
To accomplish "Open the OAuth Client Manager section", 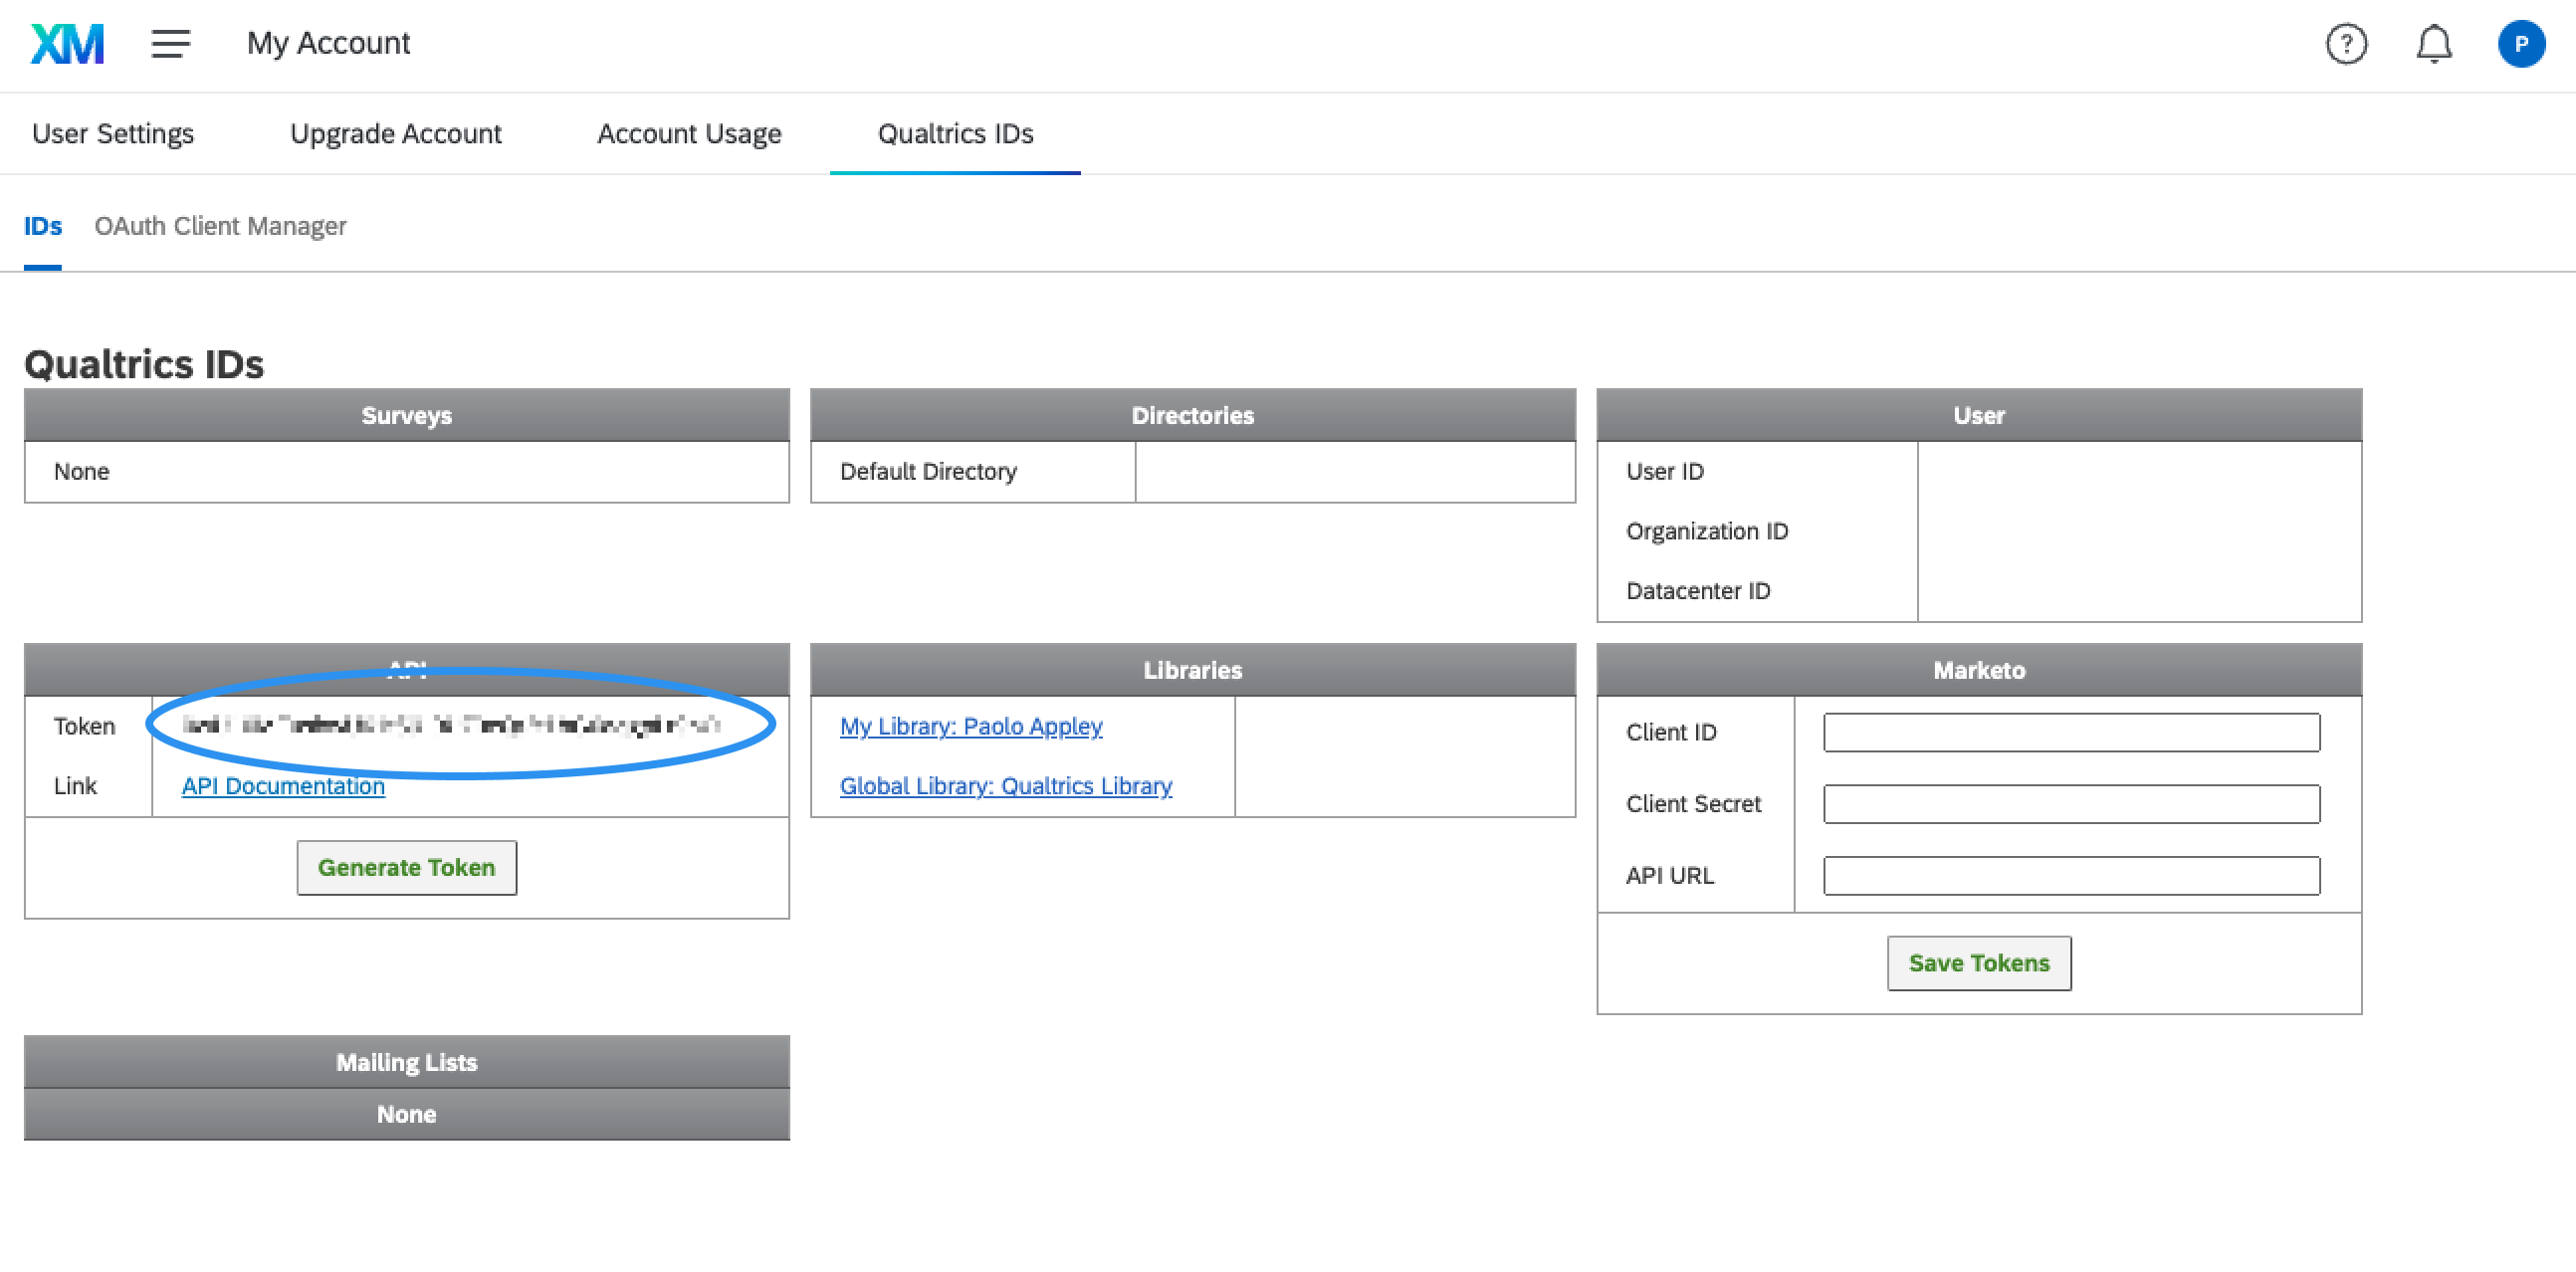I will (x=220, y=226).
